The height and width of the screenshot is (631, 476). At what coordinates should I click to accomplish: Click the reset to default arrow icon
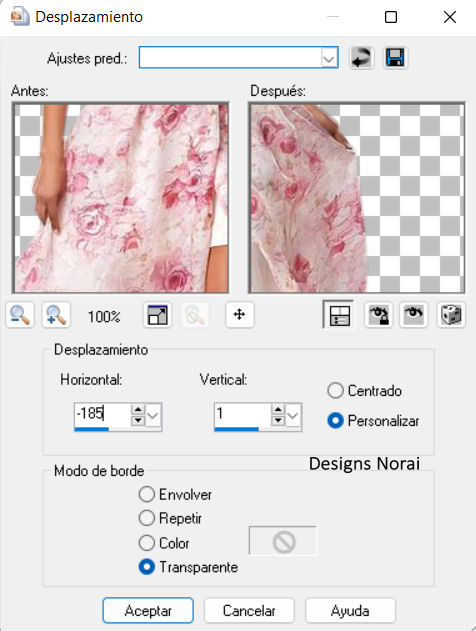coord(361,58)
